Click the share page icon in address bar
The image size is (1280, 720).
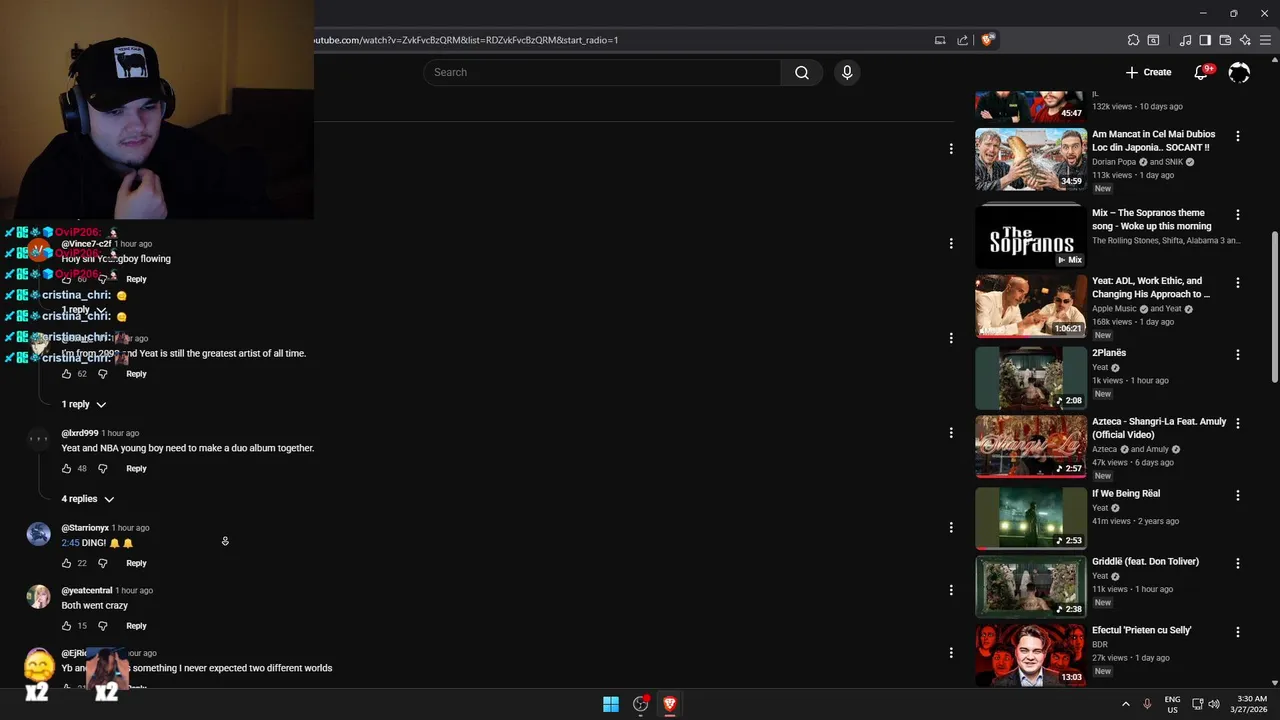(x=962, y=40)
